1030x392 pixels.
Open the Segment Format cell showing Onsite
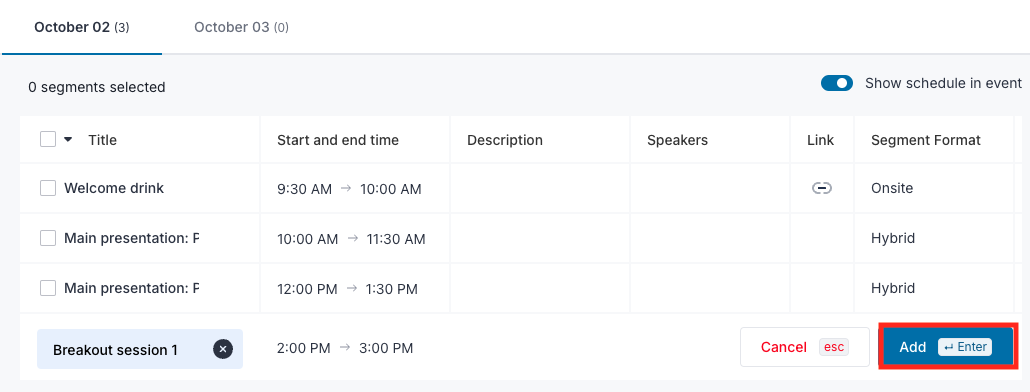click(933, 188)
